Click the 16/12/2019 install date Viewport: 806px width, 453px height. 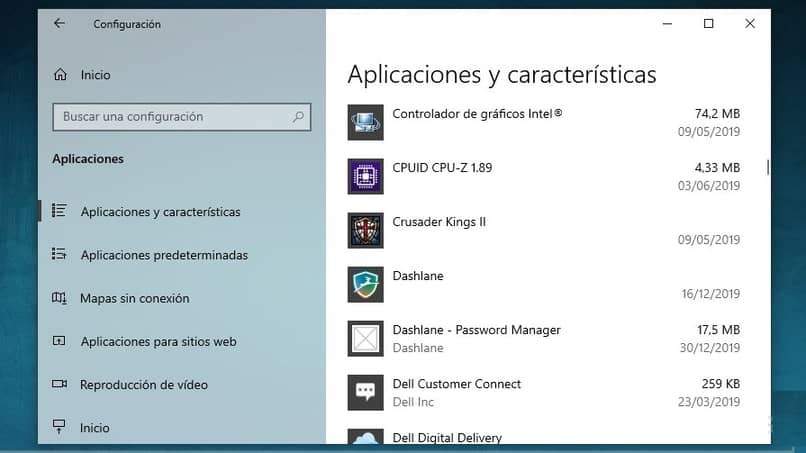(x=711, y=294)
